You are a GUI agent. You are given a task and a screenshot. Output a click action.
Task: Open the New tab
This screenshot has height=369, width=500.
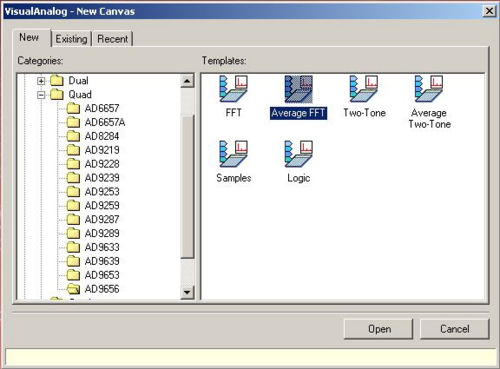point(29,37)
